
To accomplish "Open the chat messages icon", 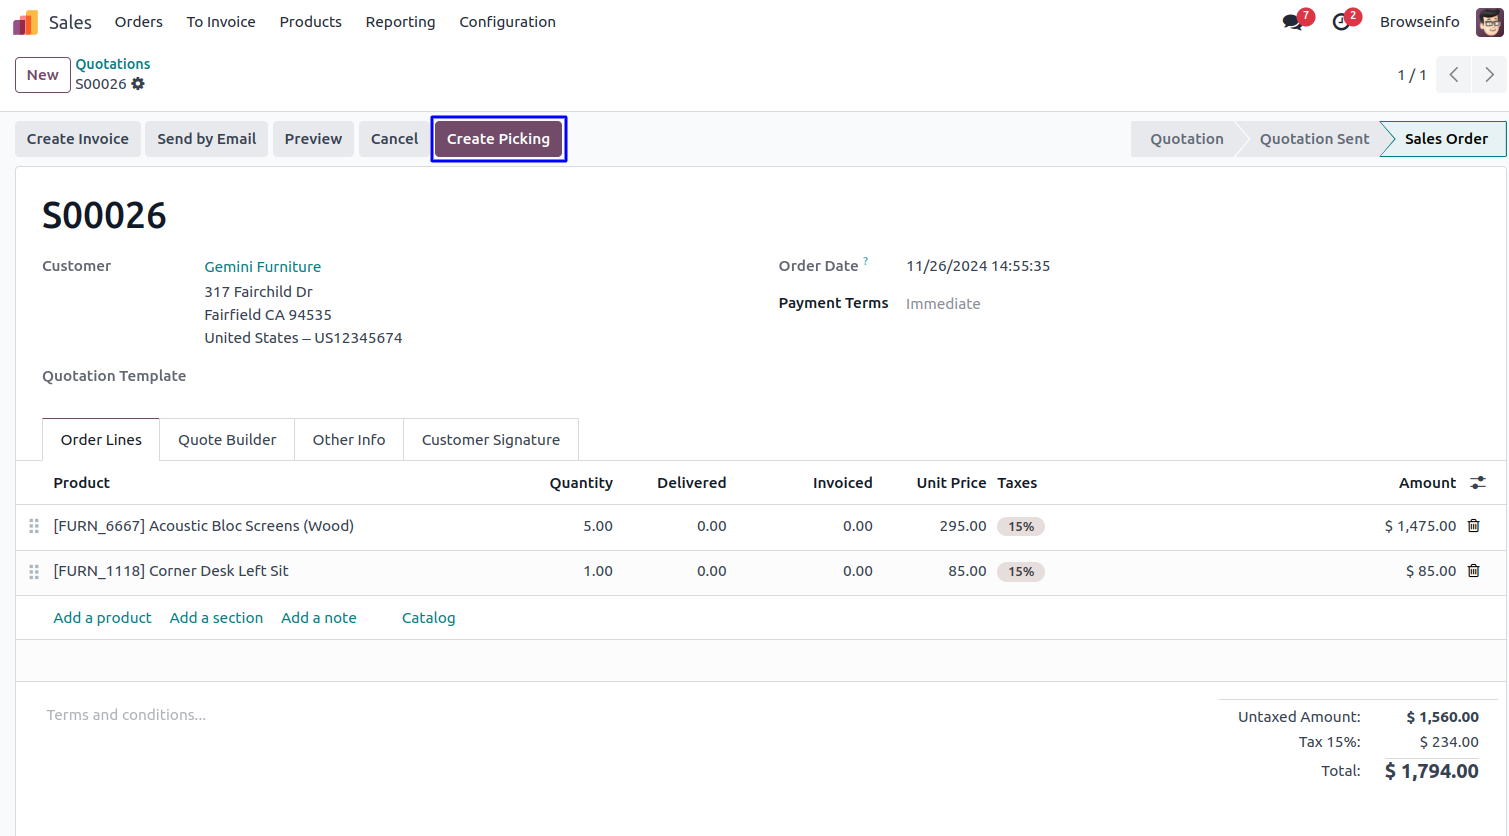I will click(1292, 22).
